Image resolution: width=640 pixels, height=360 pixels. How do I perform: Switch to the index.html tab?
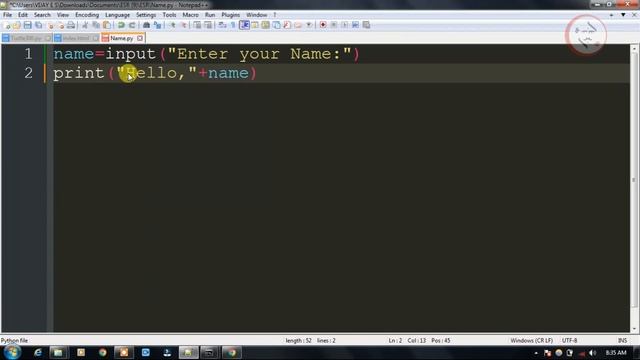76,38
